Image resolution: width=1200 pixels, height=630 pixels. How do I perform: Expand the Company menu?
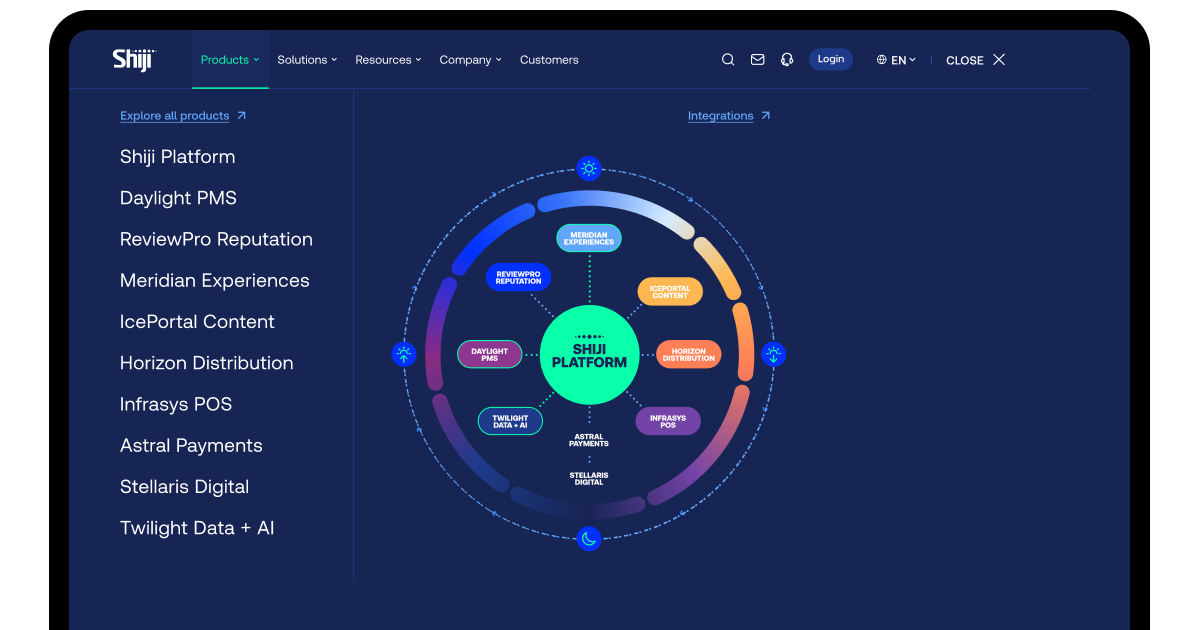coord(471,60)
